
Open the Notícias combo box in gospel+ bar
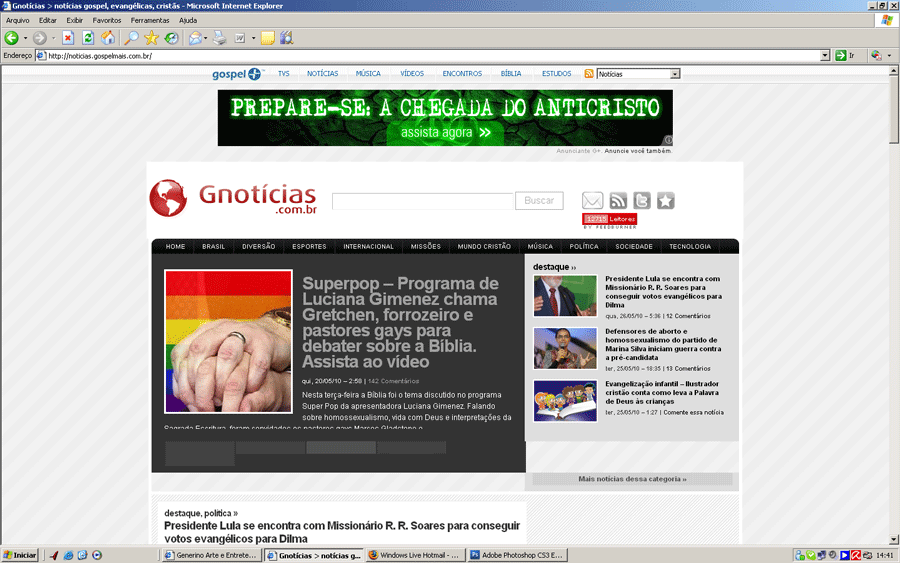coord(638,74)
